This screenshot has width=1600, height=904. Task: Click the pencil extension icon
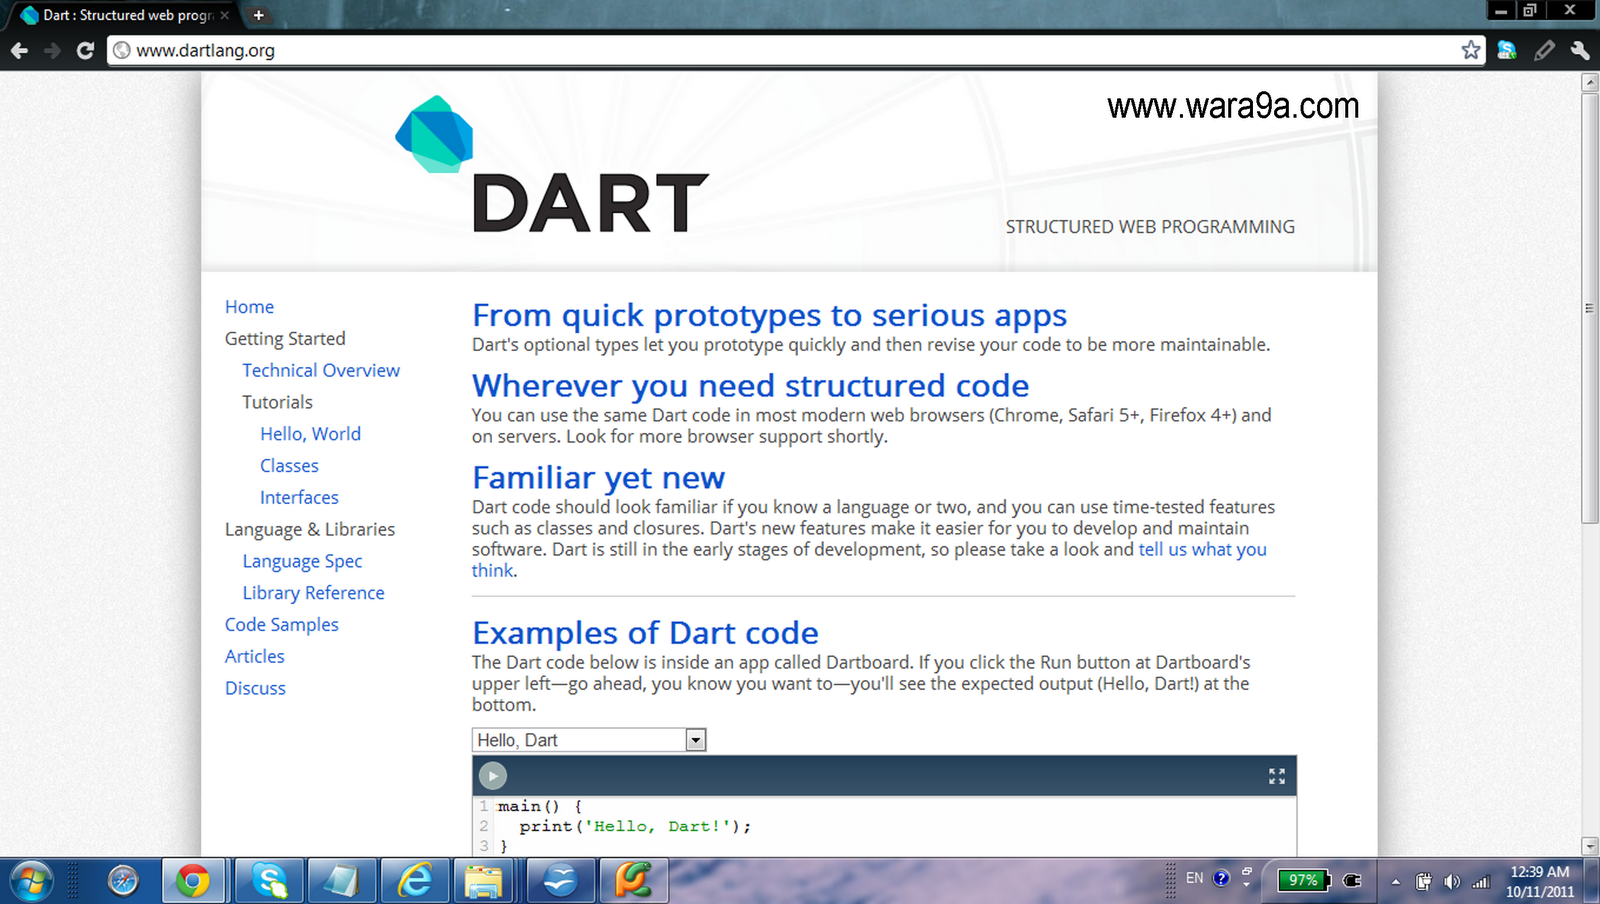pyautogui.click(x=1544, y=50)
